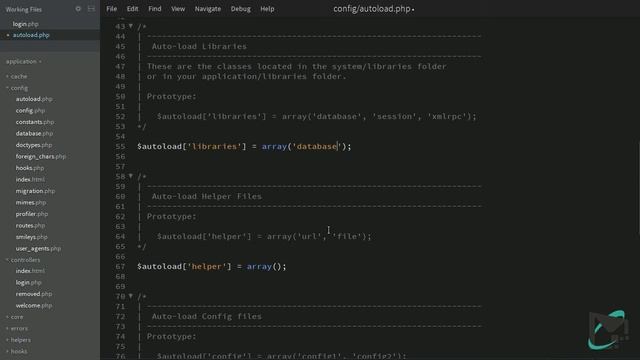Click the 'helper' key on line 67
The width and height of the screenshot is (640, 360).
click(x=207, y=266)
